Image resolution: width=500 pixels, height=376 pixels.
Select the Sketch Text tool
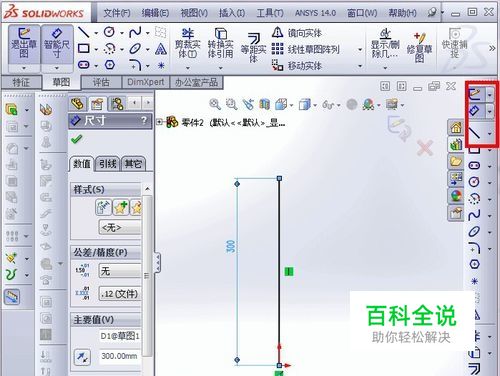(x=161, y=49)
